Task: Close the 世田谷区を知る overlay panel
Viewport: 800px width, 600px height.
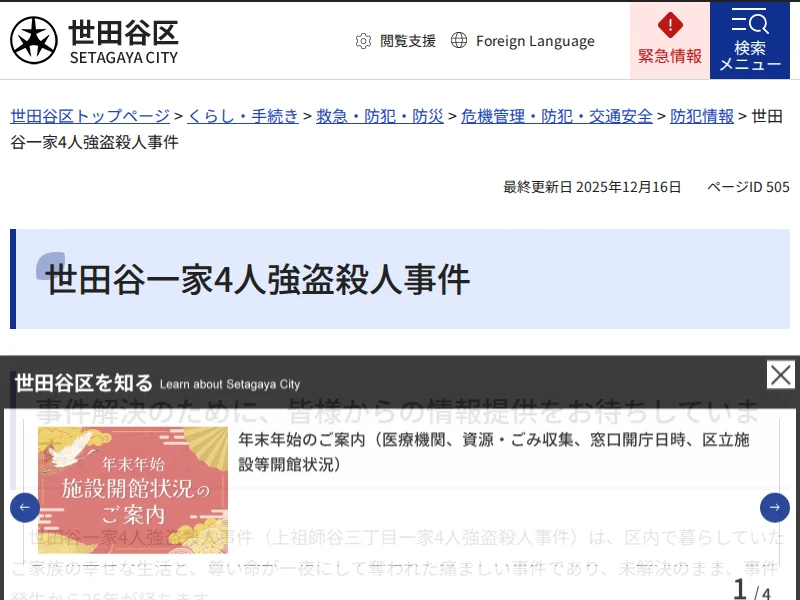Action: click(x=781, y=375)
